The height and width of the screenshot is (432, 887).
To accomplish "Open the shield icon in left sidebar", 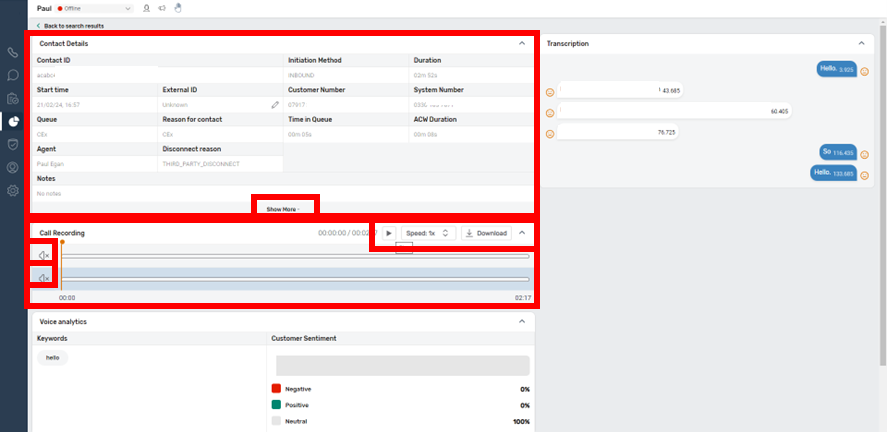I will point(13,144).
